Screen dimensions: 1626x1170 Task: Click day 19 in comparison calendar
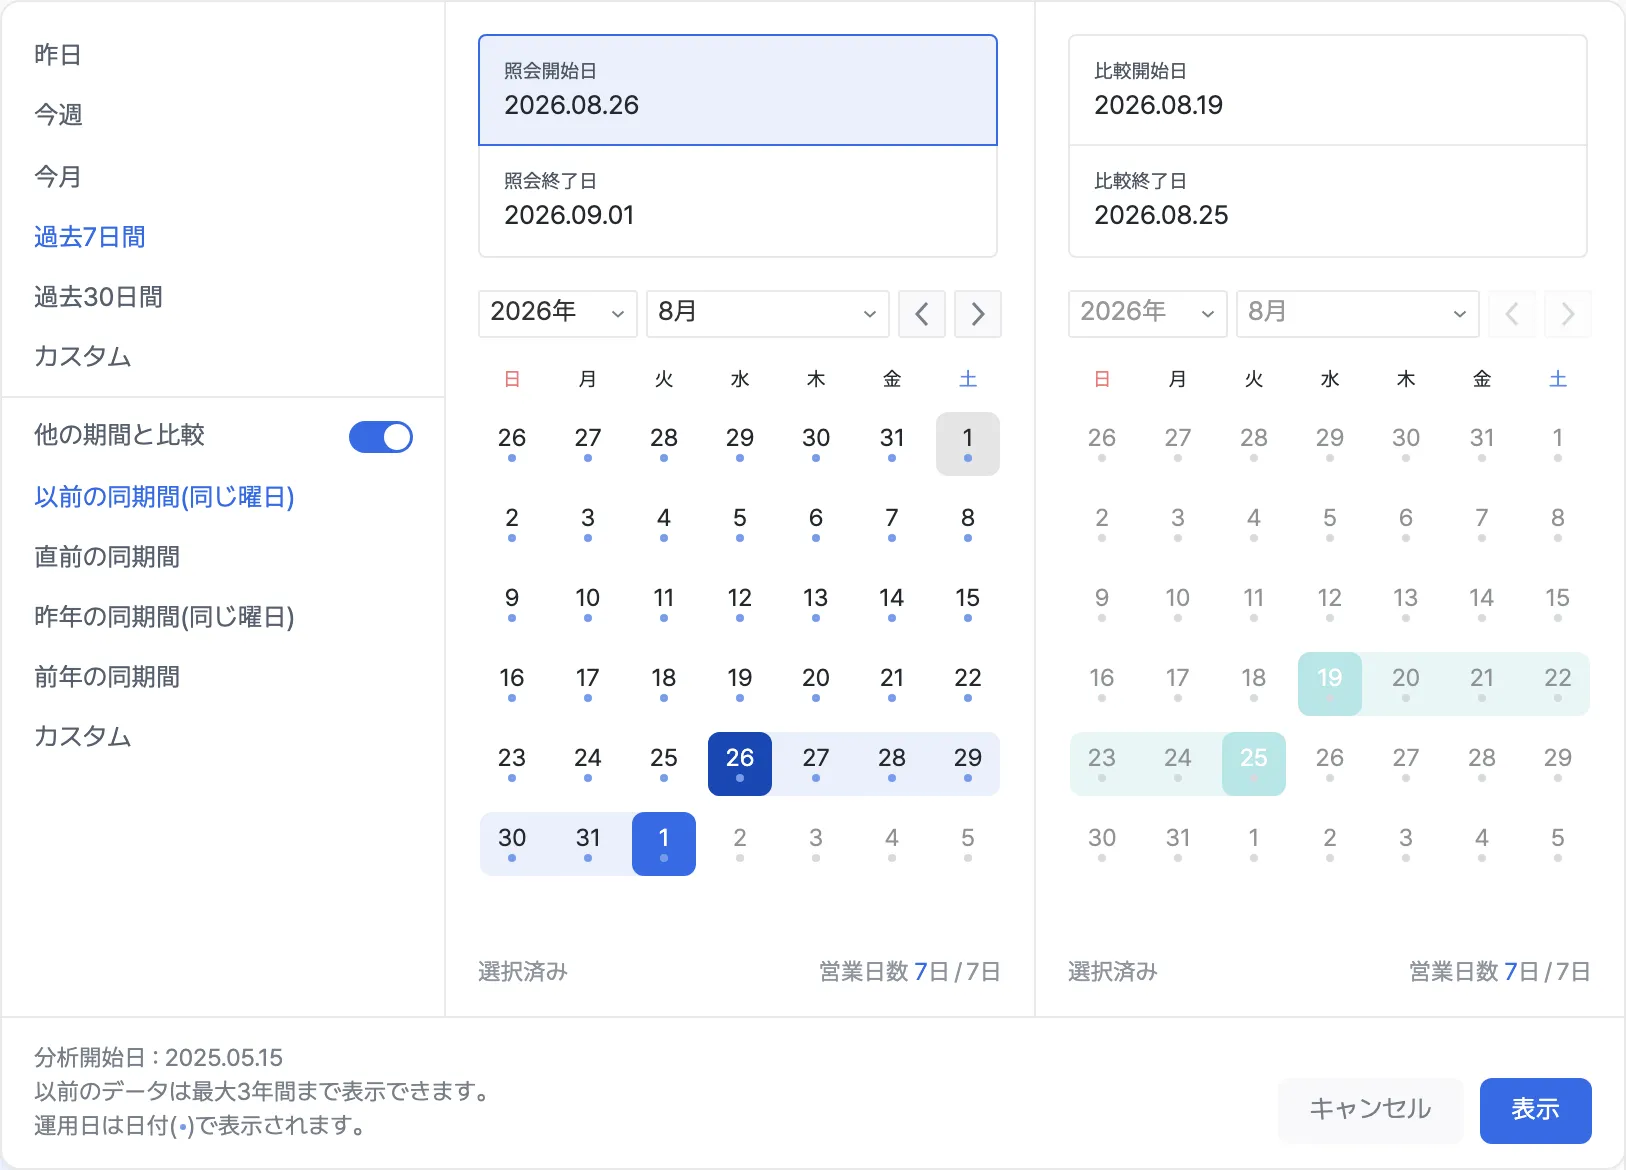1330,684
